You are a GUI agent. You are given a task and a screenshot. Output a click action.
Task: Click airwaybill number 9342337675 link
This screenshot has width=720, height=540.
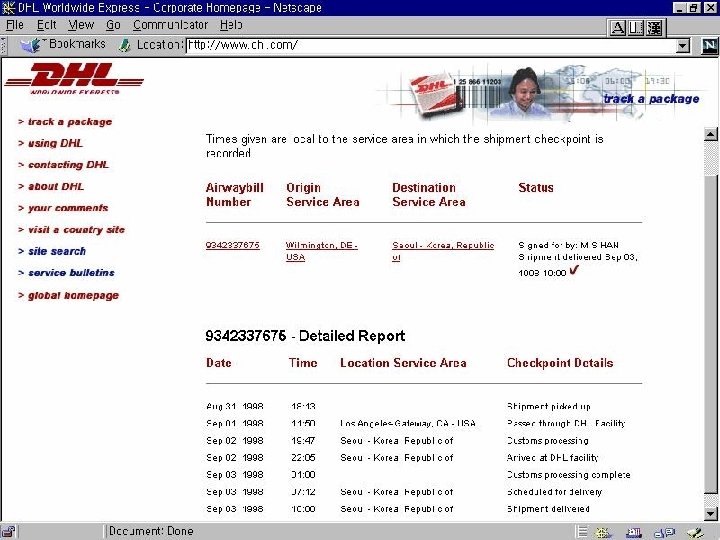(233, 245)
